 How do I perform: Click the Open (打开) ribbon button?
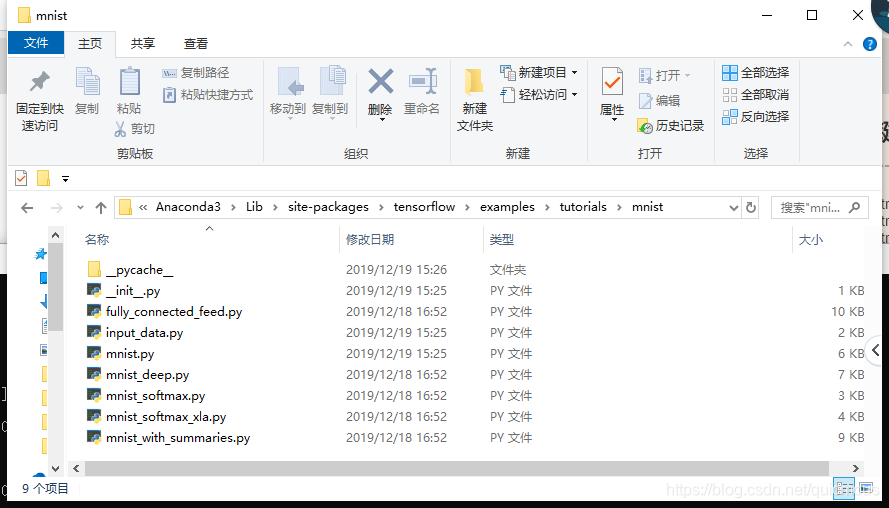click(x=664, y=75)
